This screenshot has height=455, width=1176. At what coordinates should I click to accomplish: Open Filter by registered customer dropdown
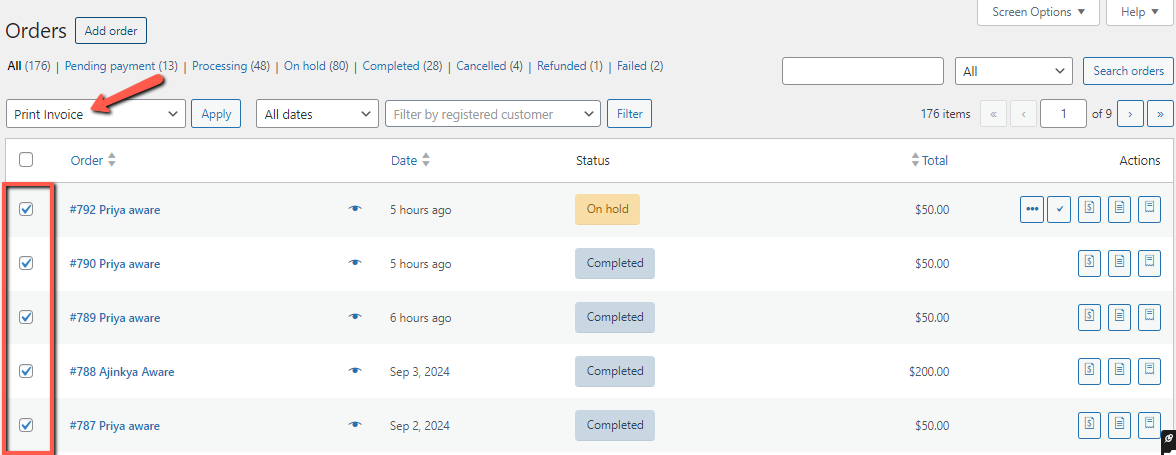pyautogui.click(x=492, y=114)
